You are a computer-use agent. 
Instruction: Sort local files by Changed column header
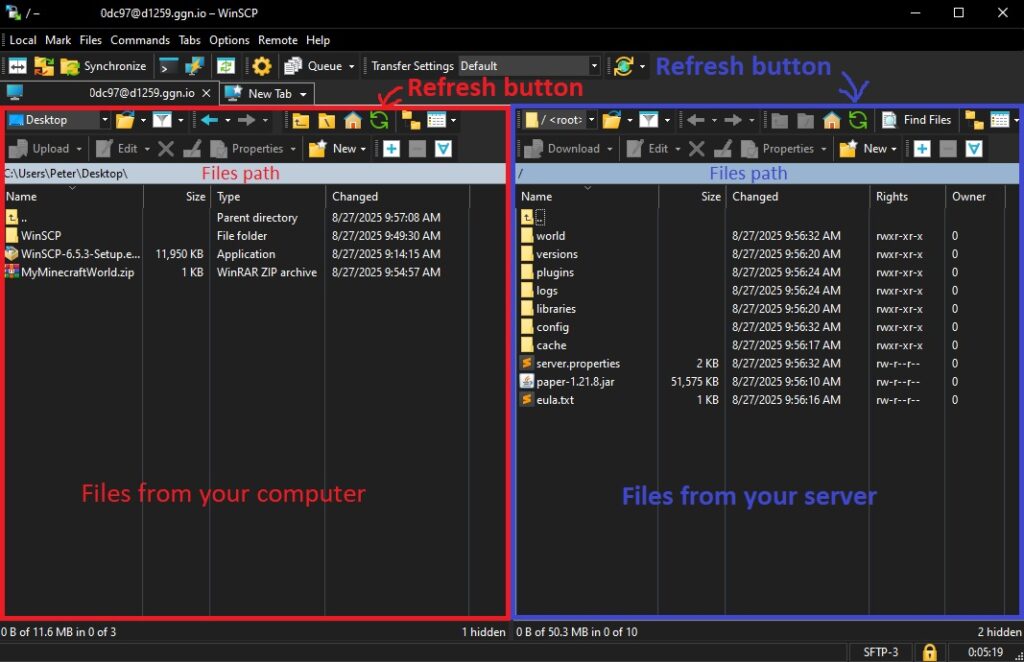coord(397,197)
